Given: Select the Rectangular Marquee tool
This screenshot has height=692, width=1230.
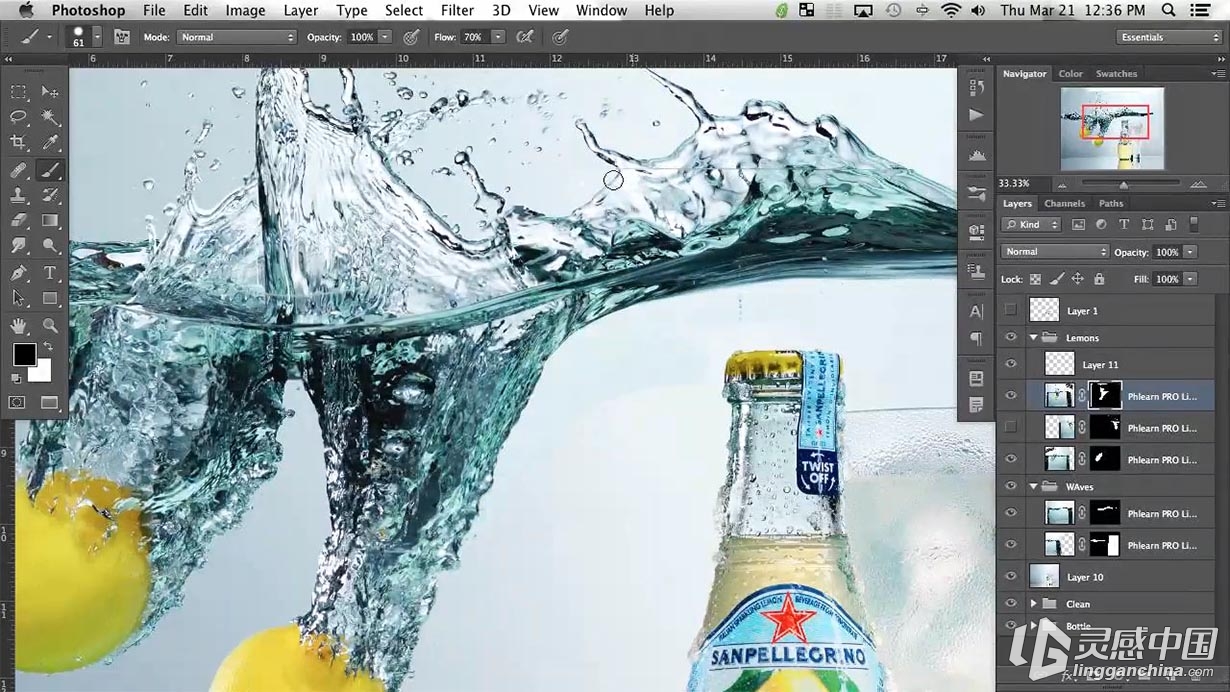Looking at the screenshot, I should 18,92.
